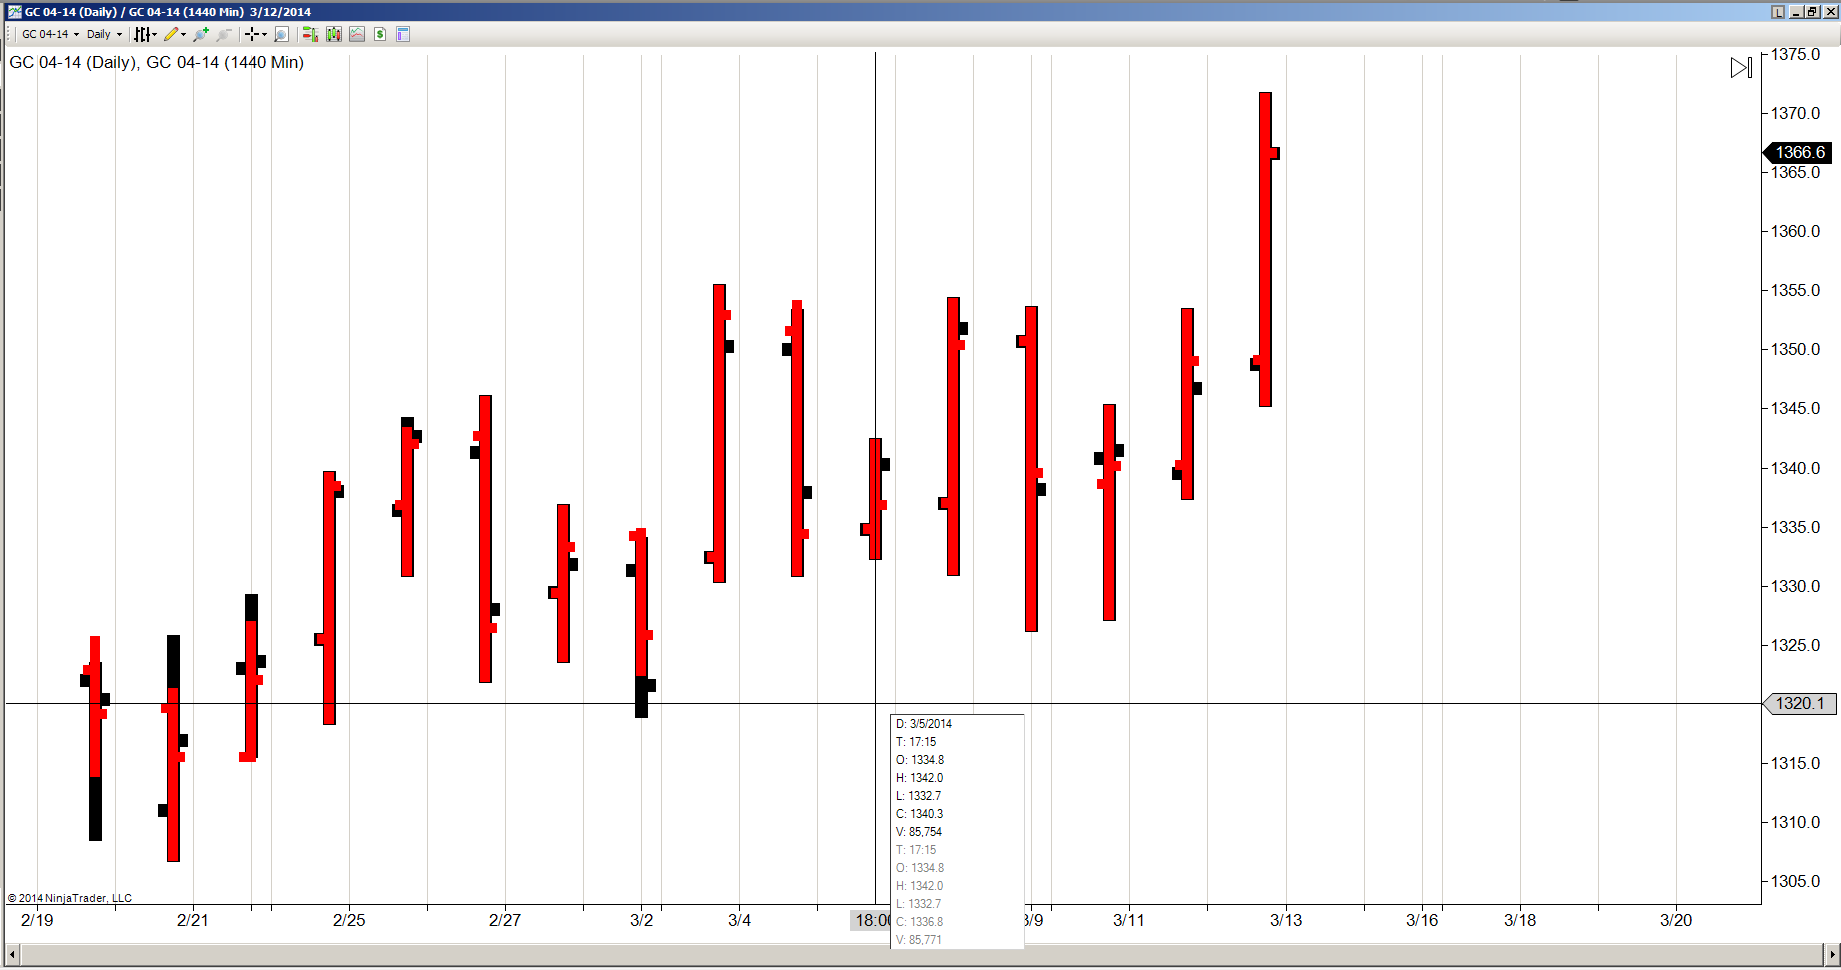Screen dimensions: 1841x970
Task: Click the zoom in magnifier icon
Action: point(201,34)
